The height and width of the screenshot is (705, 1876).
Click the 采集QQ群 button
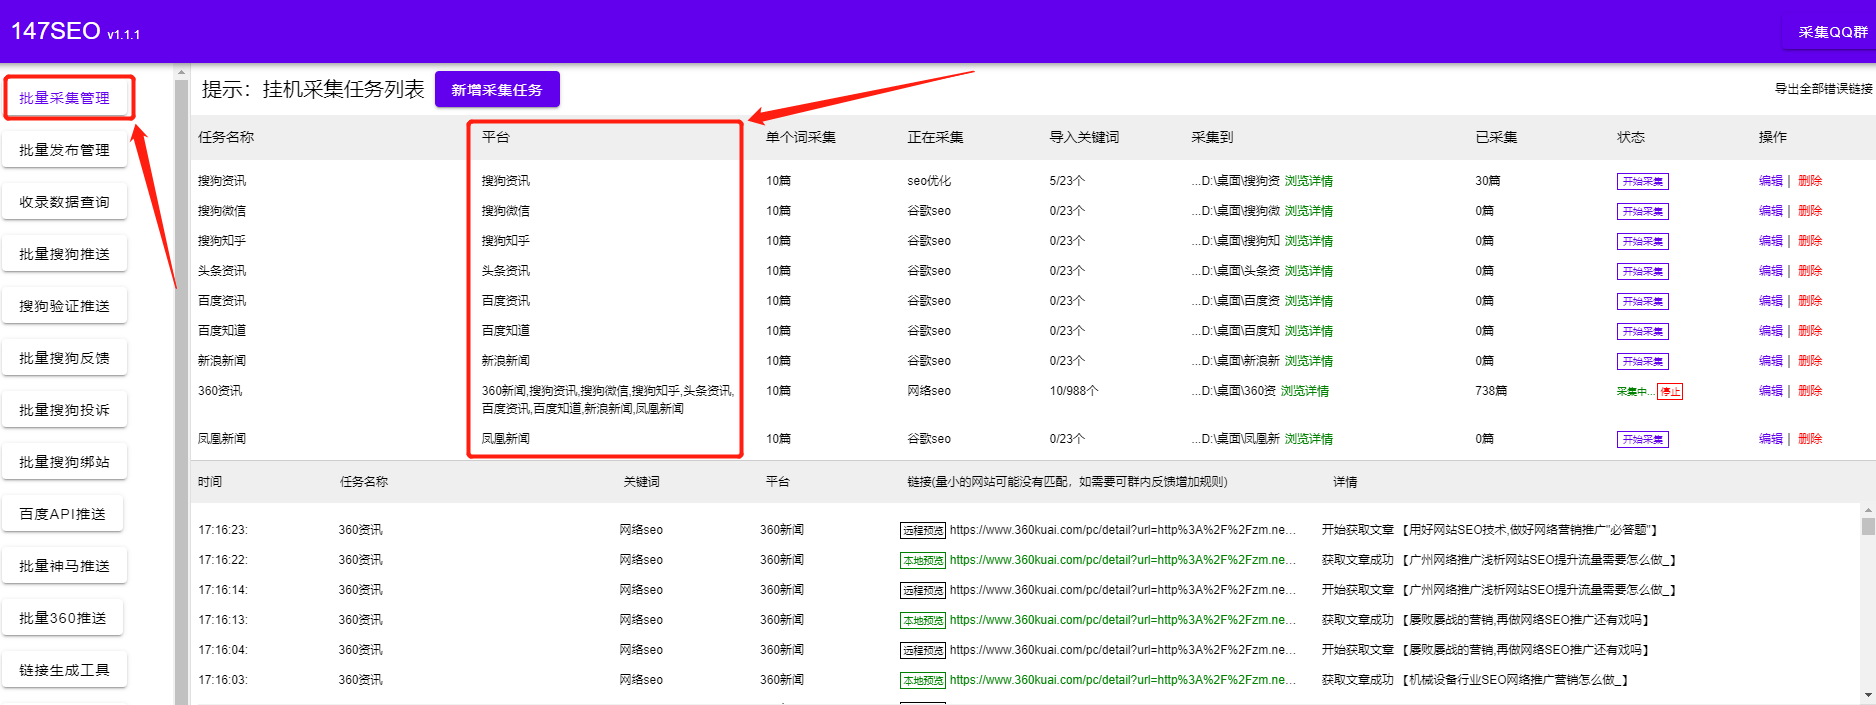point(1832,32)
